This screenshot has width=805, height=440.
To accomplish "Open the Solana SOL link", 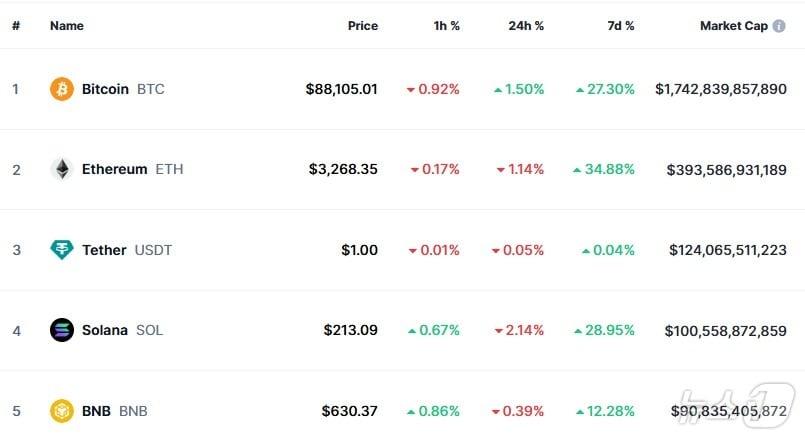I will pyautogui.click(x=122, y=329).
